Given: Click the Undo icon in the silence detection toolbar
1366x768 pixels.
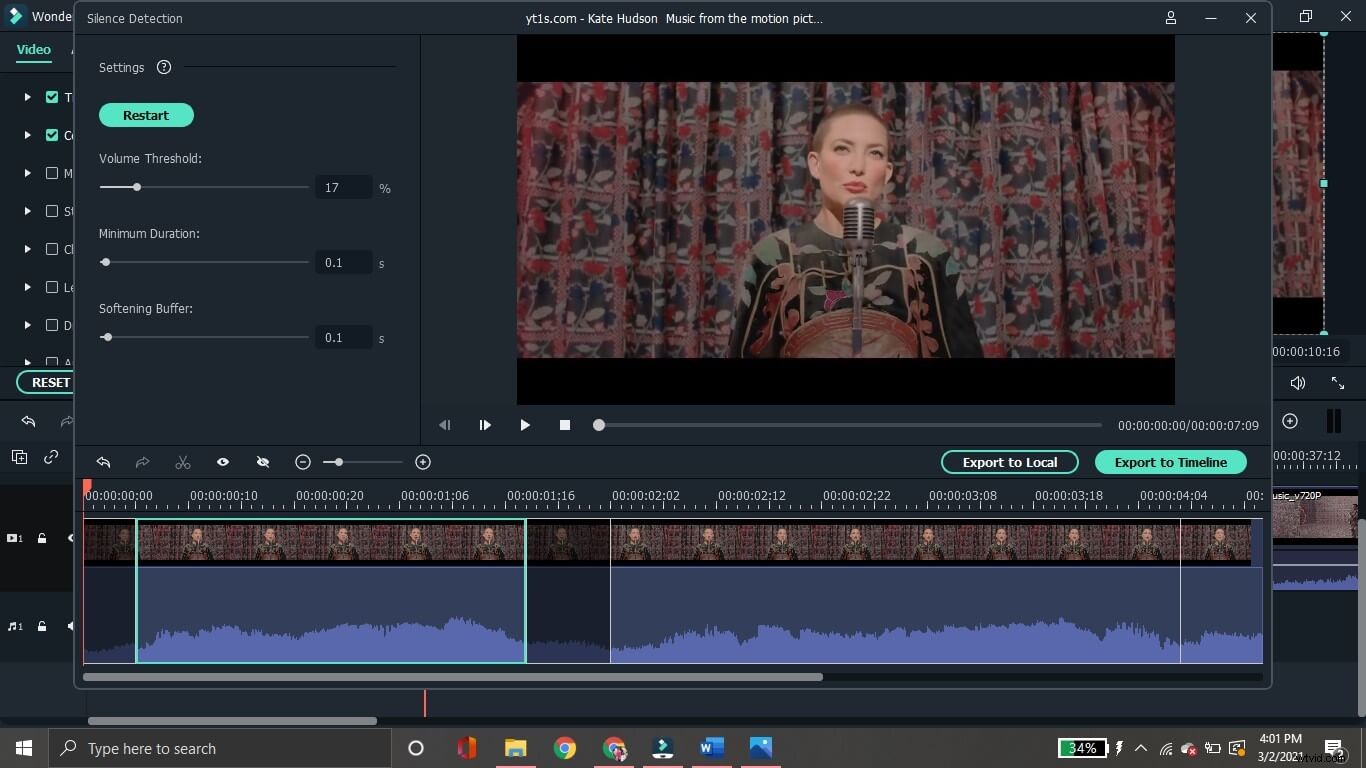Looking at the screenshot, I should click(x=103, y=461).
